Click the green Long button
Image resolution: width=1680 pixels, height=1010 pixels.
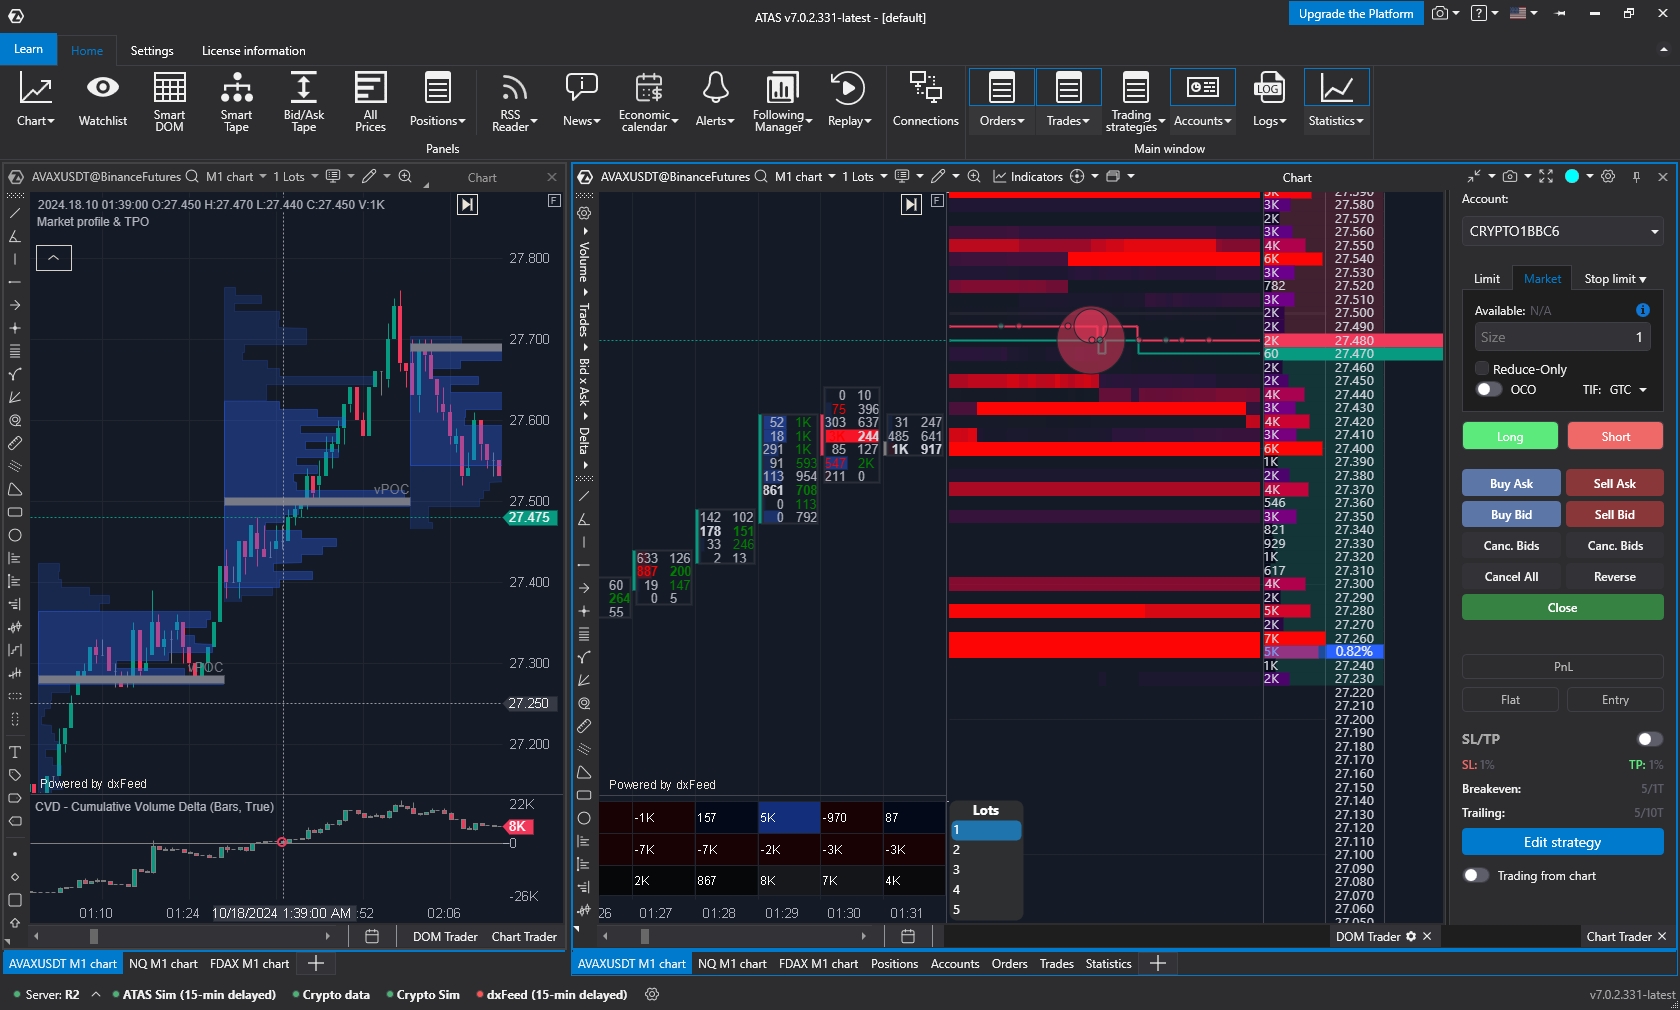point(1509,437)
